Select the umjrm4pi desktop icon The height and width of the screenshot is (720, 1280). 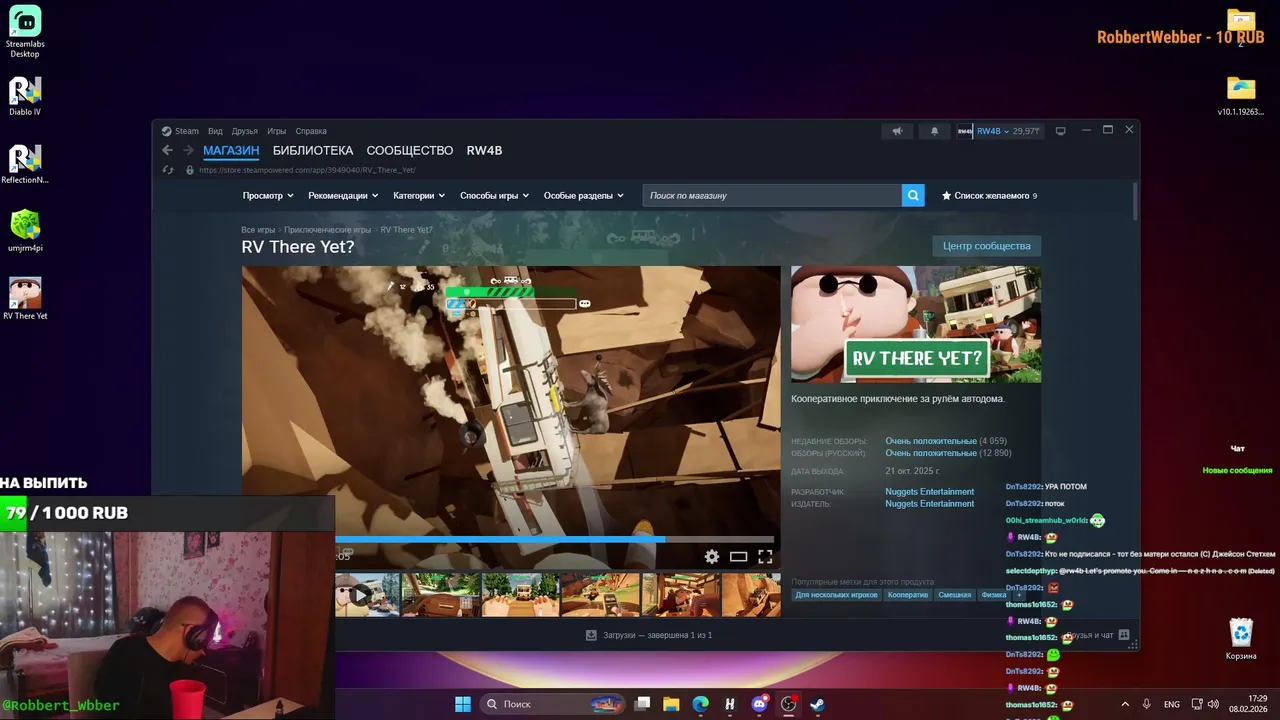click(x=25, y=231)
